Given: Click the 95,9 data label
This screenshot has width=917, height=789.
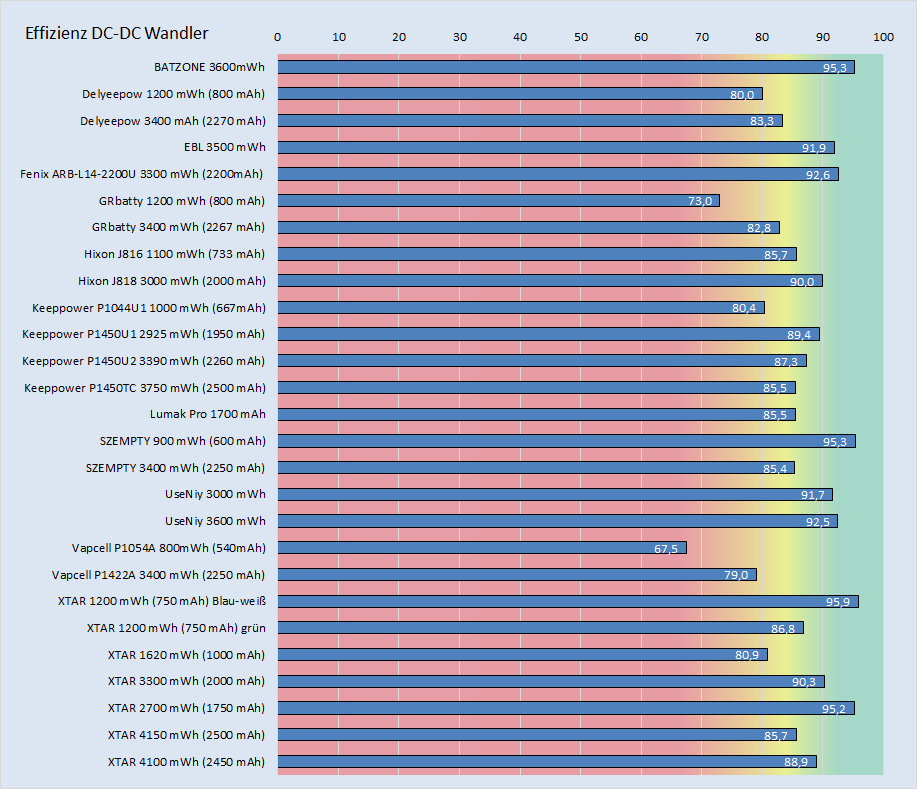Looking at the screenshot, I should click(x=839, y=601).
